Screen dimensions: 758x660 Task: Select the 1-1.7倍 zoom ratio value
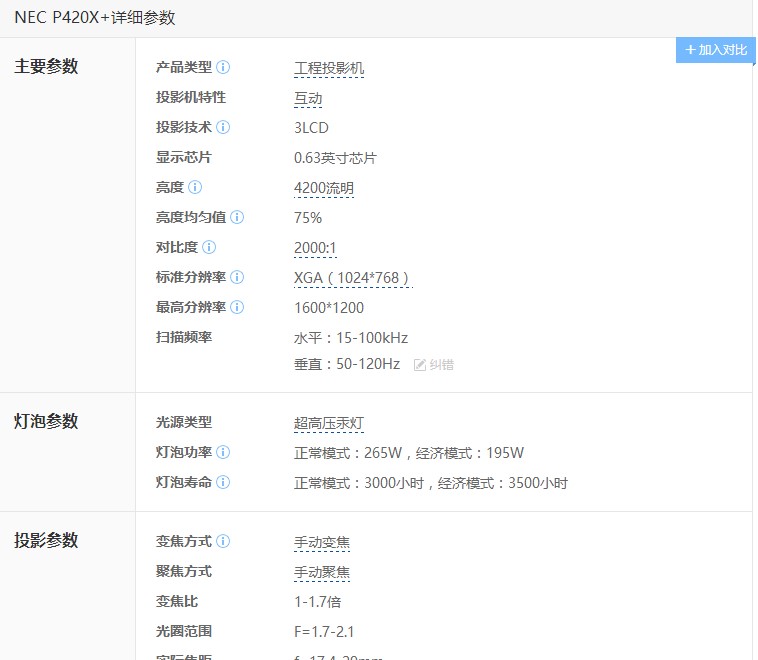[318, 601]
